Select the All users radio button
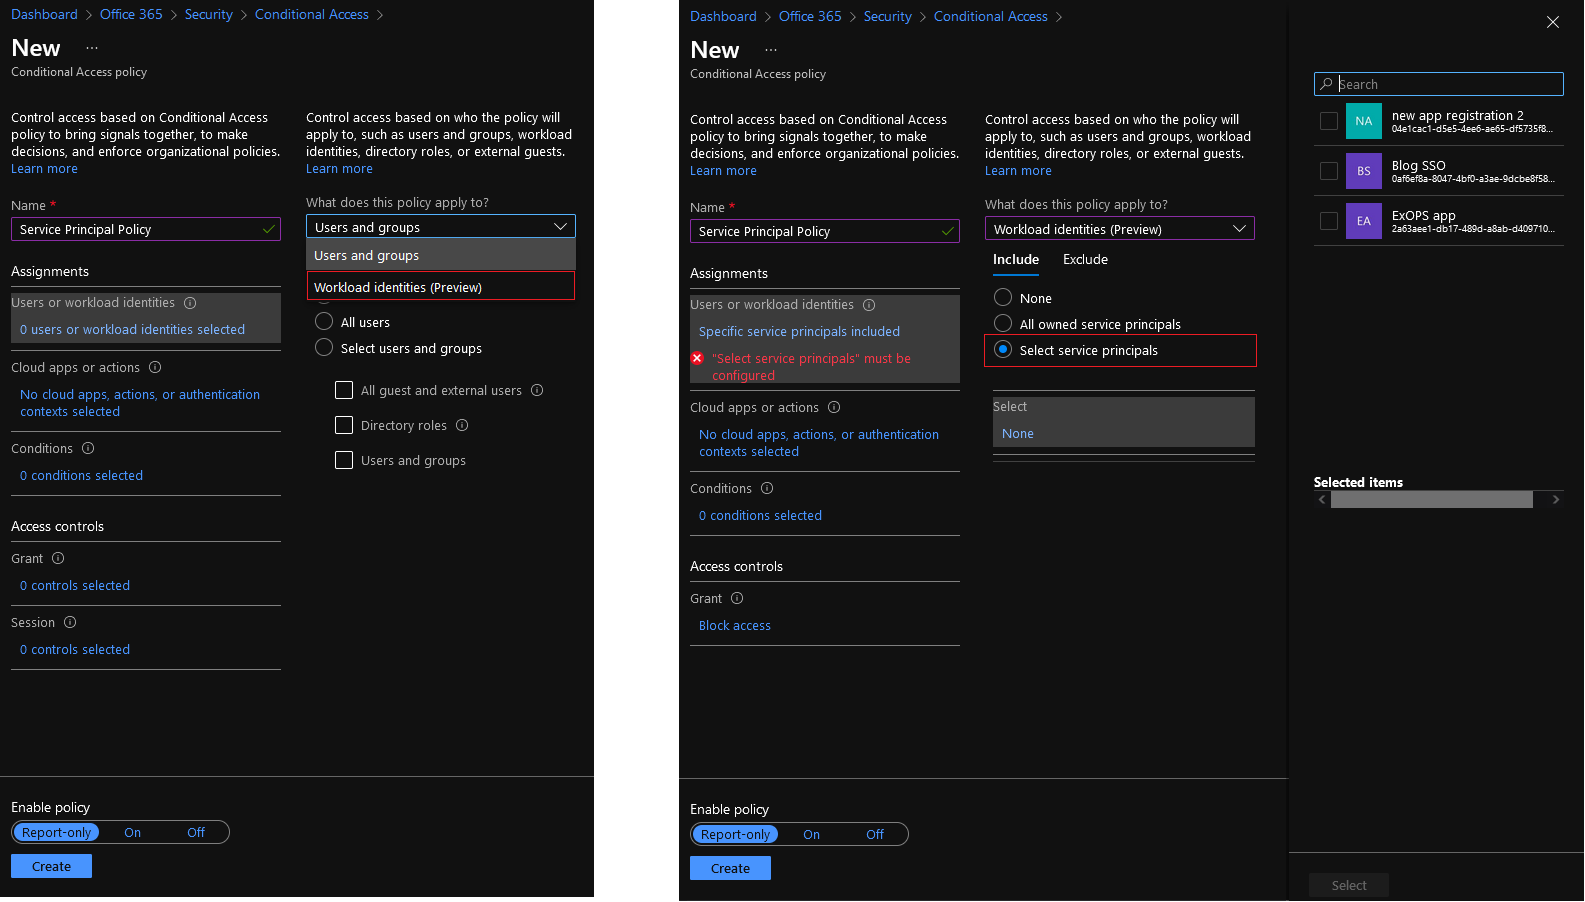This screenshot has height=902, width=1585. coord(324,322)
